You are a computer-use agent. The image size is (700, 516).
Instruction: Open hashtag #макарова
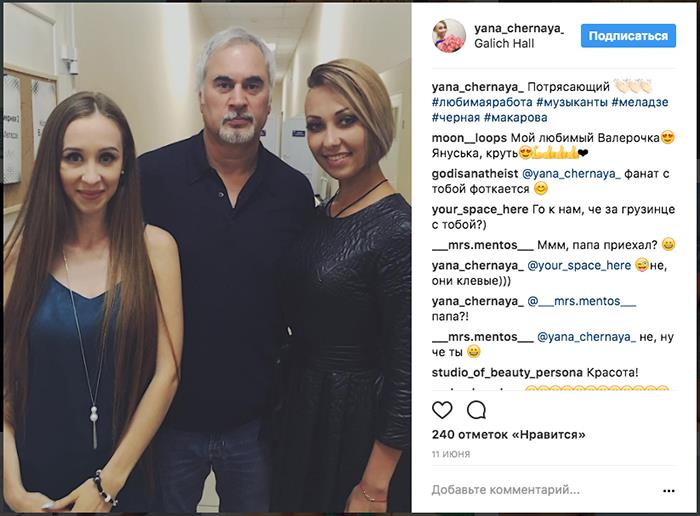coord(515,117)
